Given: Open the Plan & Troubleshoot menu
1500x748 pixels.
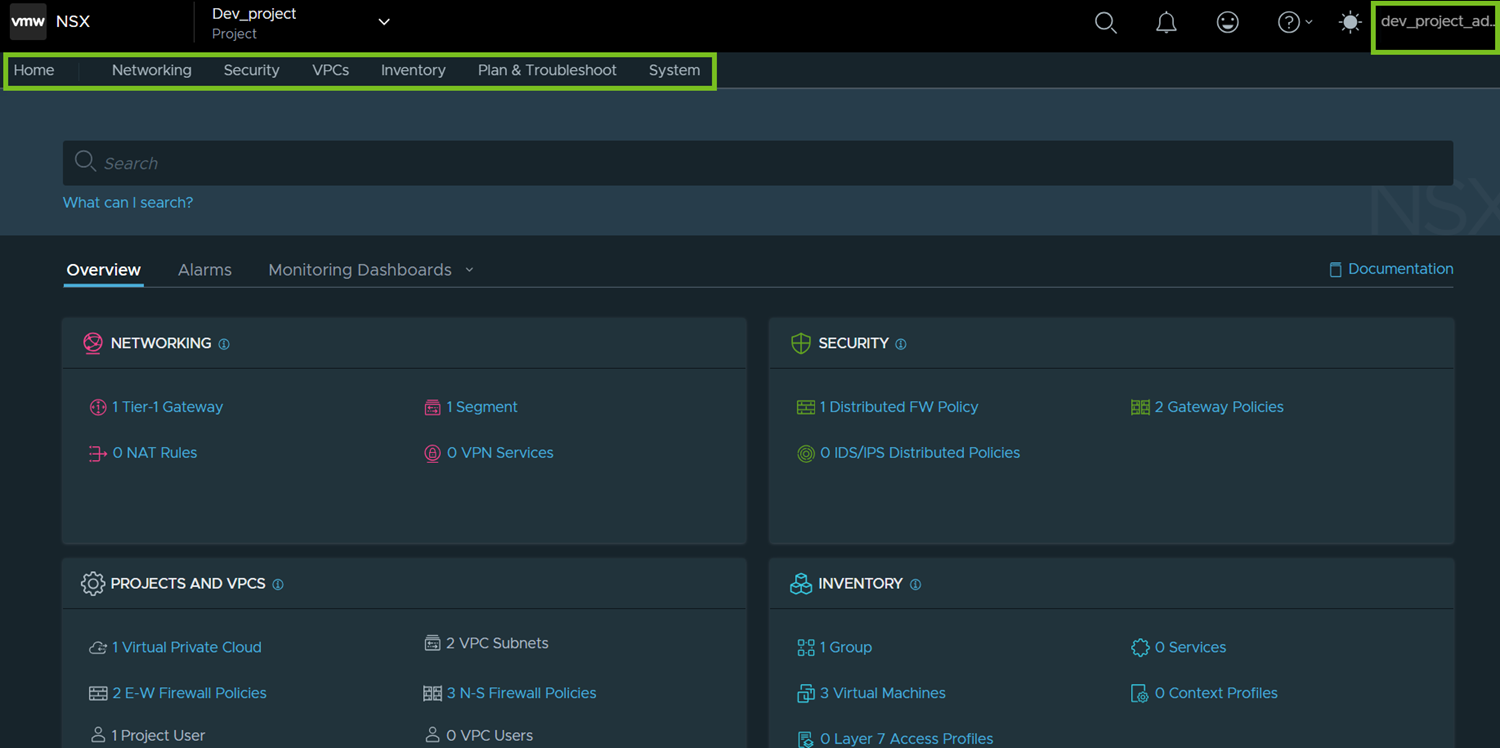Looking at the screenshot, I should pyautogui.click(x=547, y=70).
